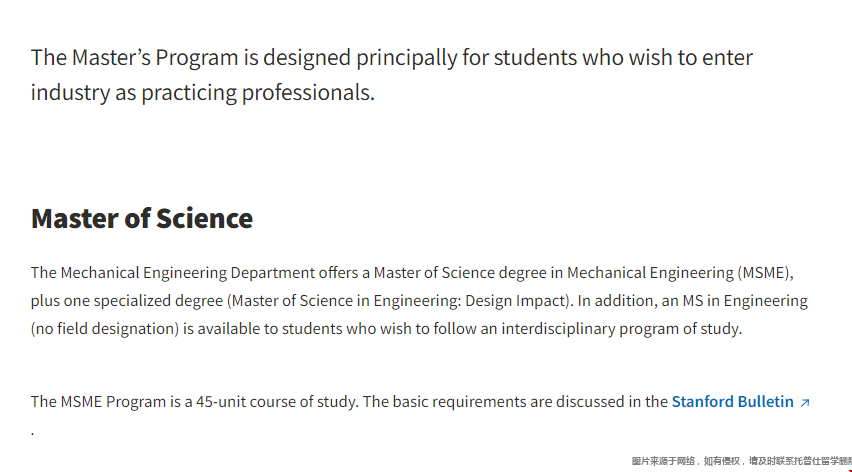This screenshot has width=852, height=472.
Task: Click the words 'degree in Mechanical Engineering'
Action: tap(618, 272)
